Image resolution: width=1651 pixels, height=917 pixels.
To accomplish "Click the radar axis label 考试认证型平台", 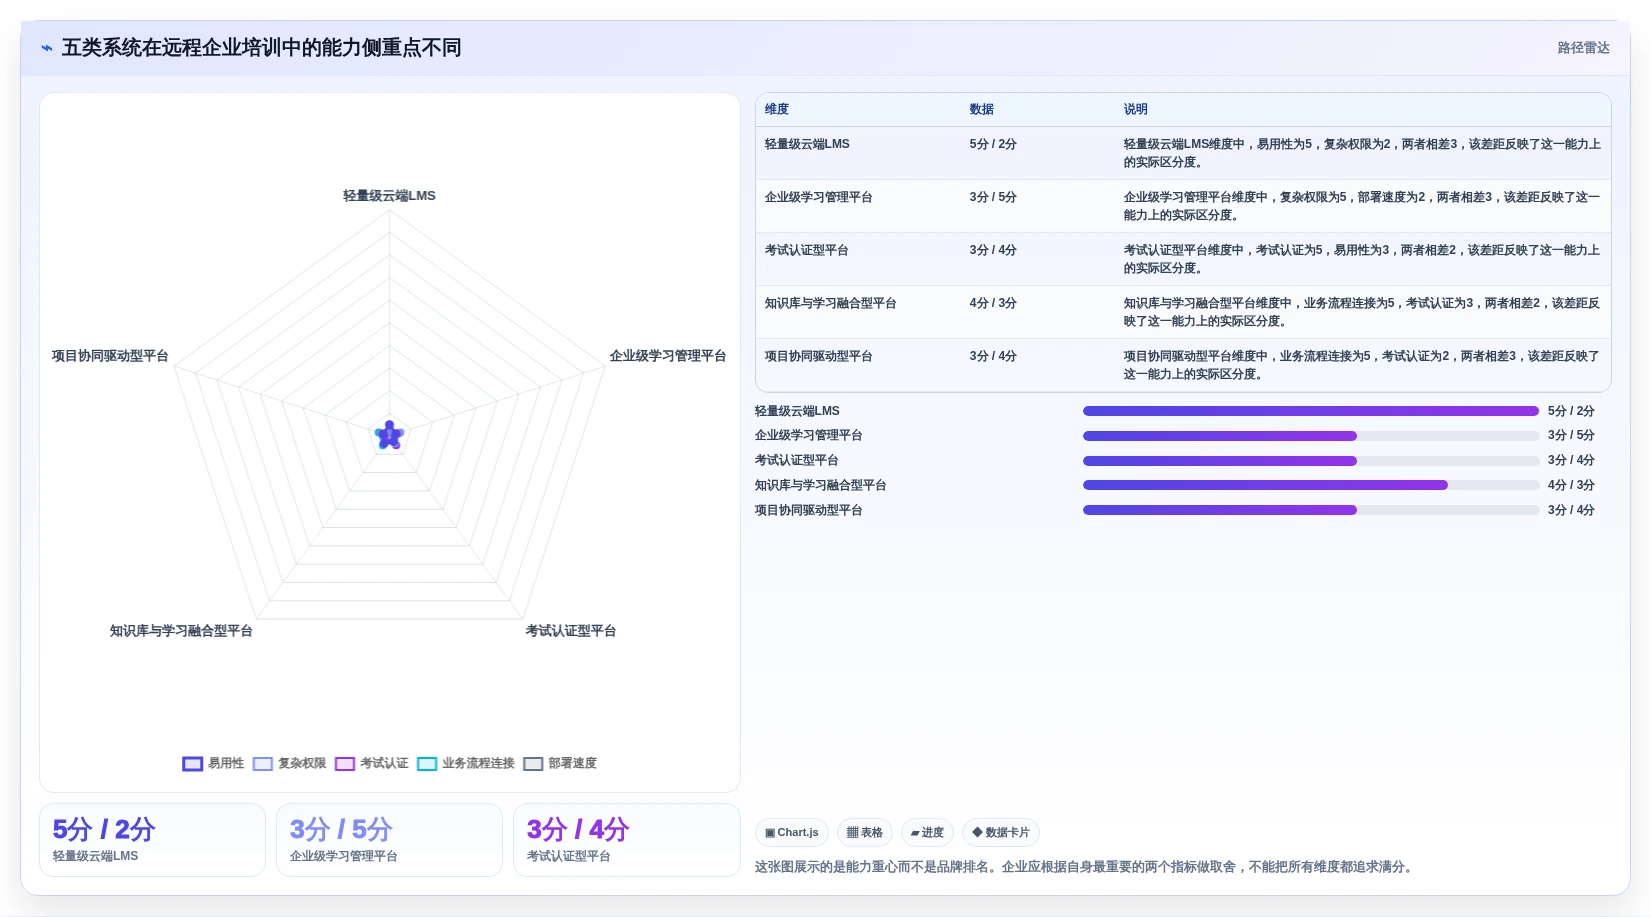I will pos(571,631).
